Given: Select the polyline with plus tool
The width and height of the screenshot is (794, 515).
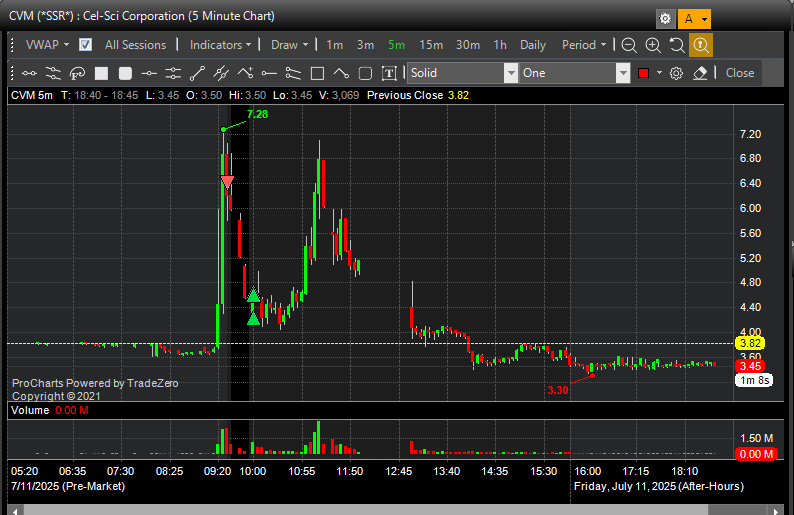Looking at the screenshot, I should pos(245,73).
